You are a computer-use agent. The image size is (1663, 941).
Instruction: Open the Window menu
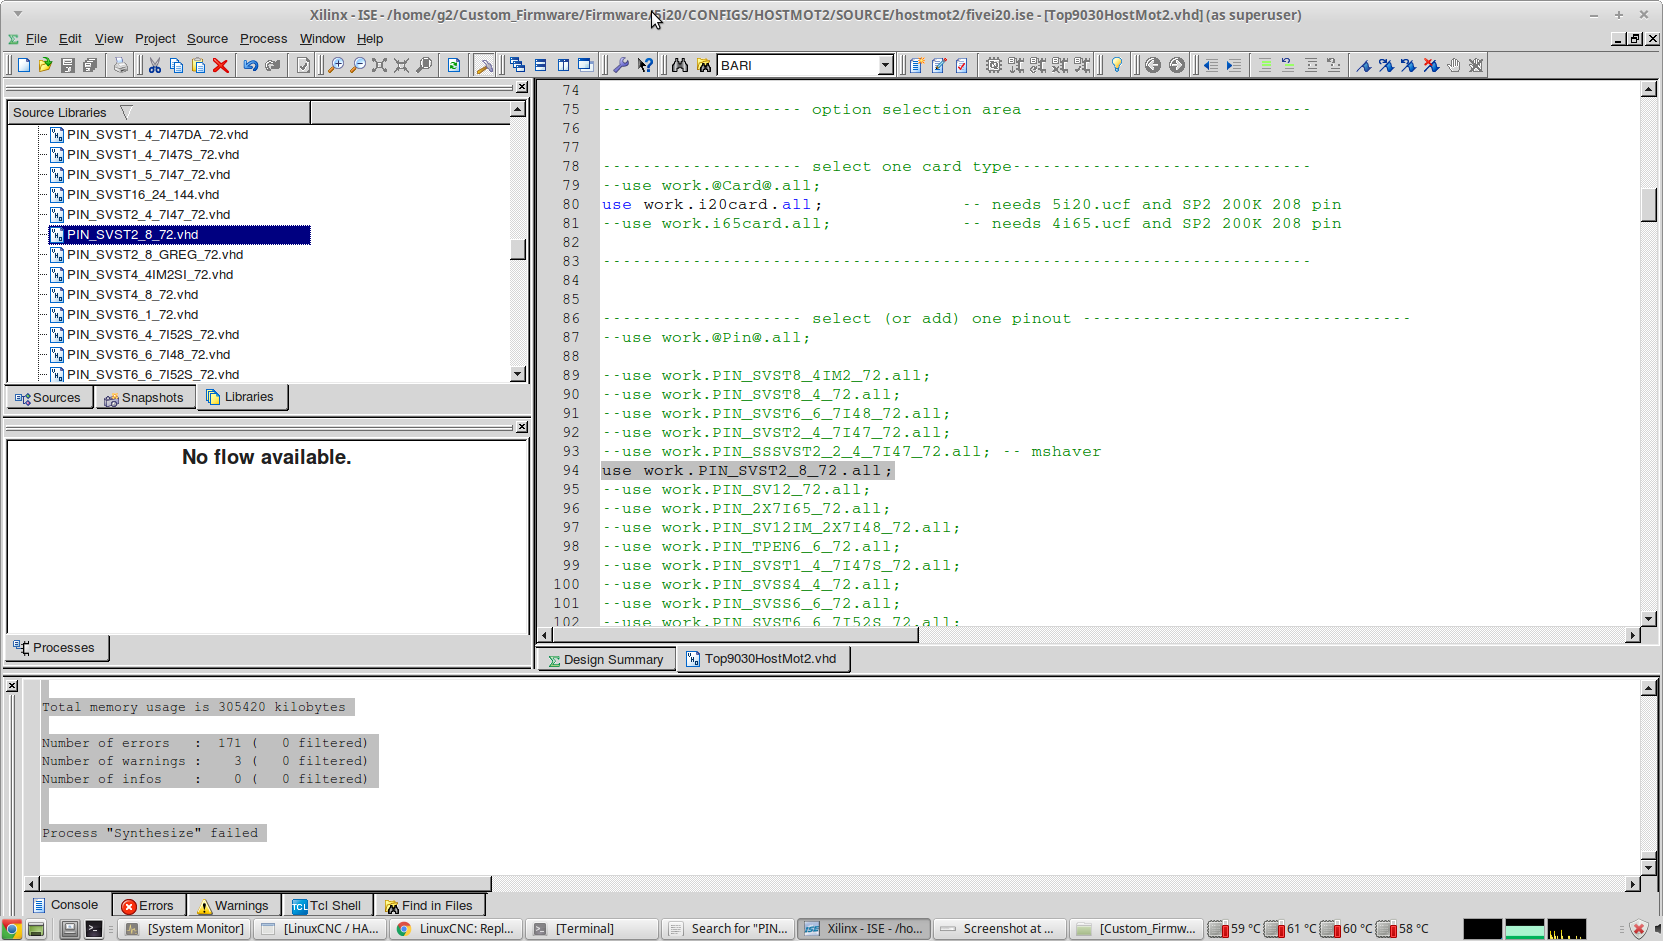[322, 38]
